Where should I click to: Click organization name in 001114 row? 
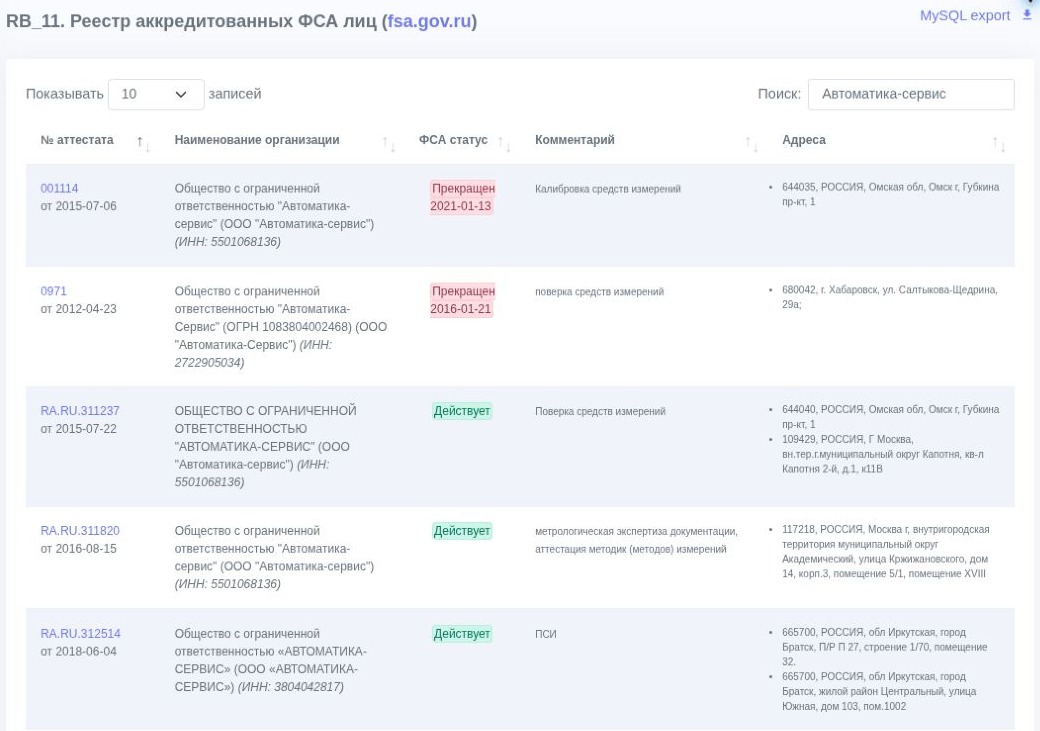[x=274, y=215]
